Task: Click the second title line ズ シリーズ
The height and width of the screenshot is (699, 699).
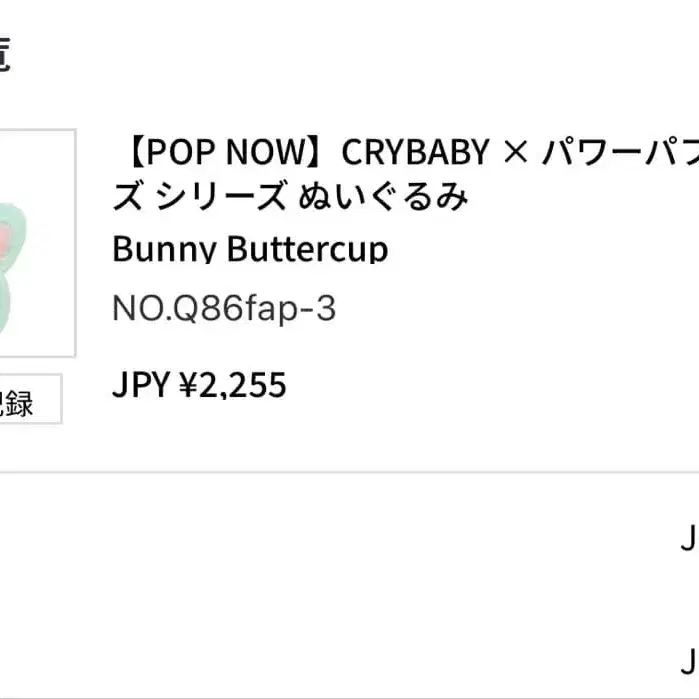Action: tap(200, 197)
